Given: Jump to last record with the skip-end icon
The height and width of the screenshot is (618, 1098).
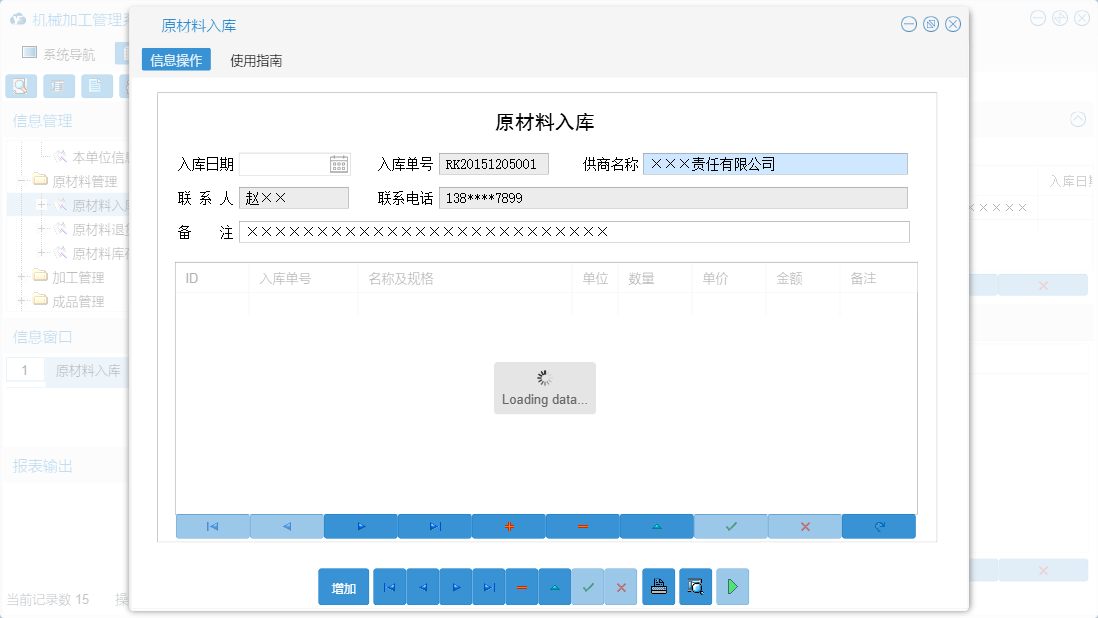Looking at the screenshot, I should point(435,526).
